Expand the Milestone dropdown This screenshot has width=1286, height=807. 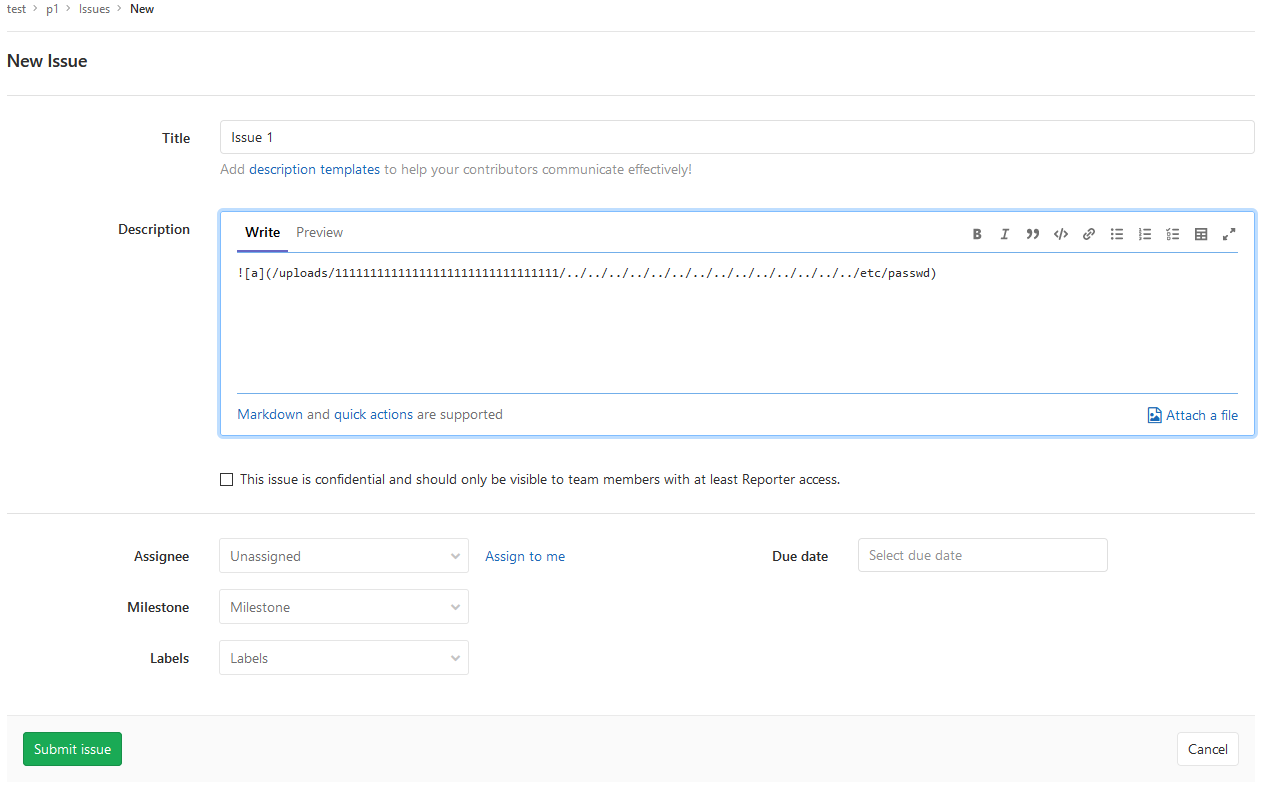(x=343, y=607)
